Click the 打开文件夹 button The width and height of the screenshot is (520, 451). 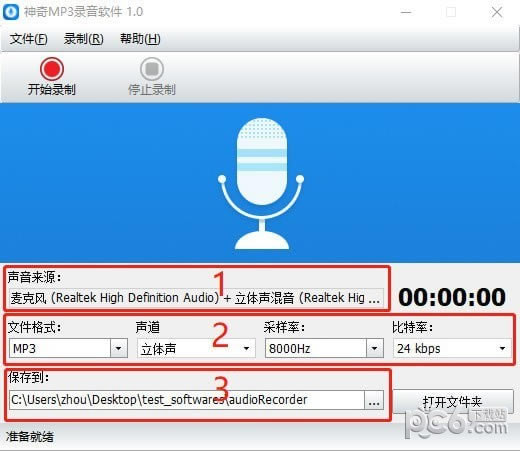pos(453,402)
